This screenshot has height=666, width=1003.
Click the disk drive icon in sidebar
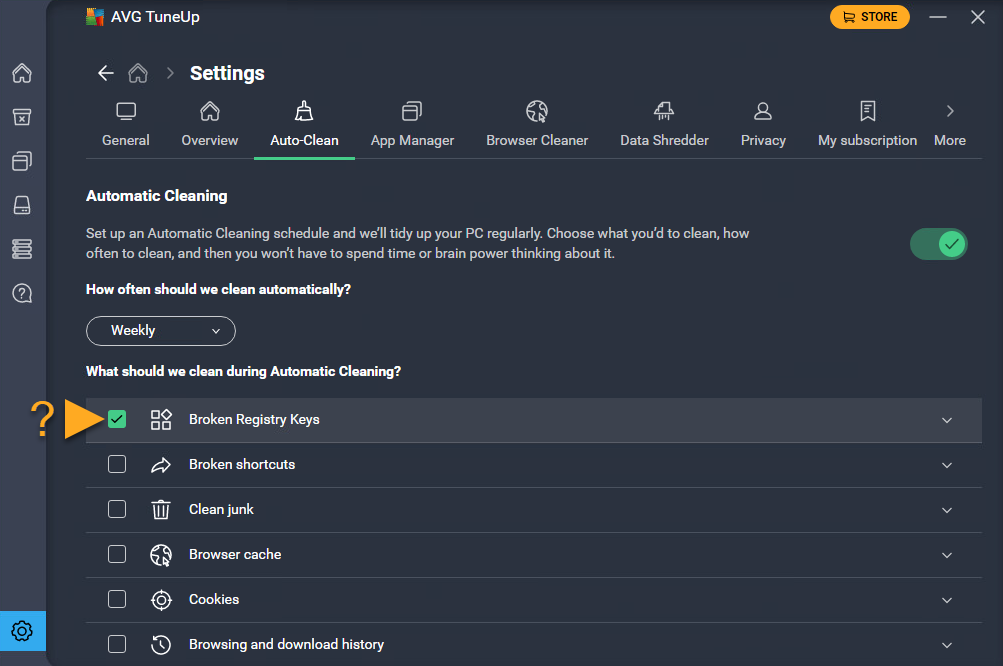click(x=22, y=205)
